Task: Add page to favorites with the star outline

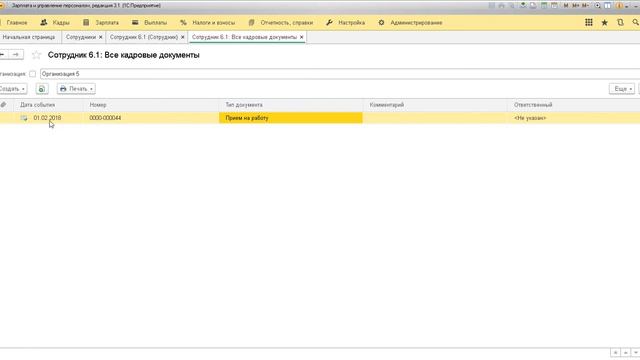Action: point(36,55)
